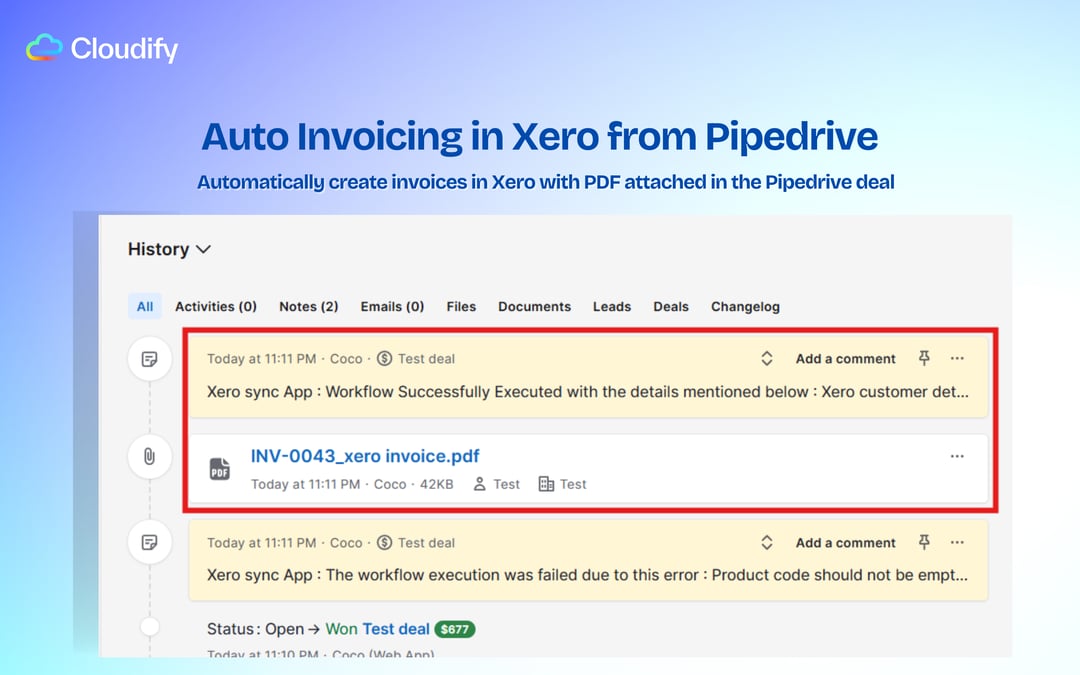Click the dollar icon beside Test deal
The width and height of the screenshot is (1080, 675).
pos(382,358)
